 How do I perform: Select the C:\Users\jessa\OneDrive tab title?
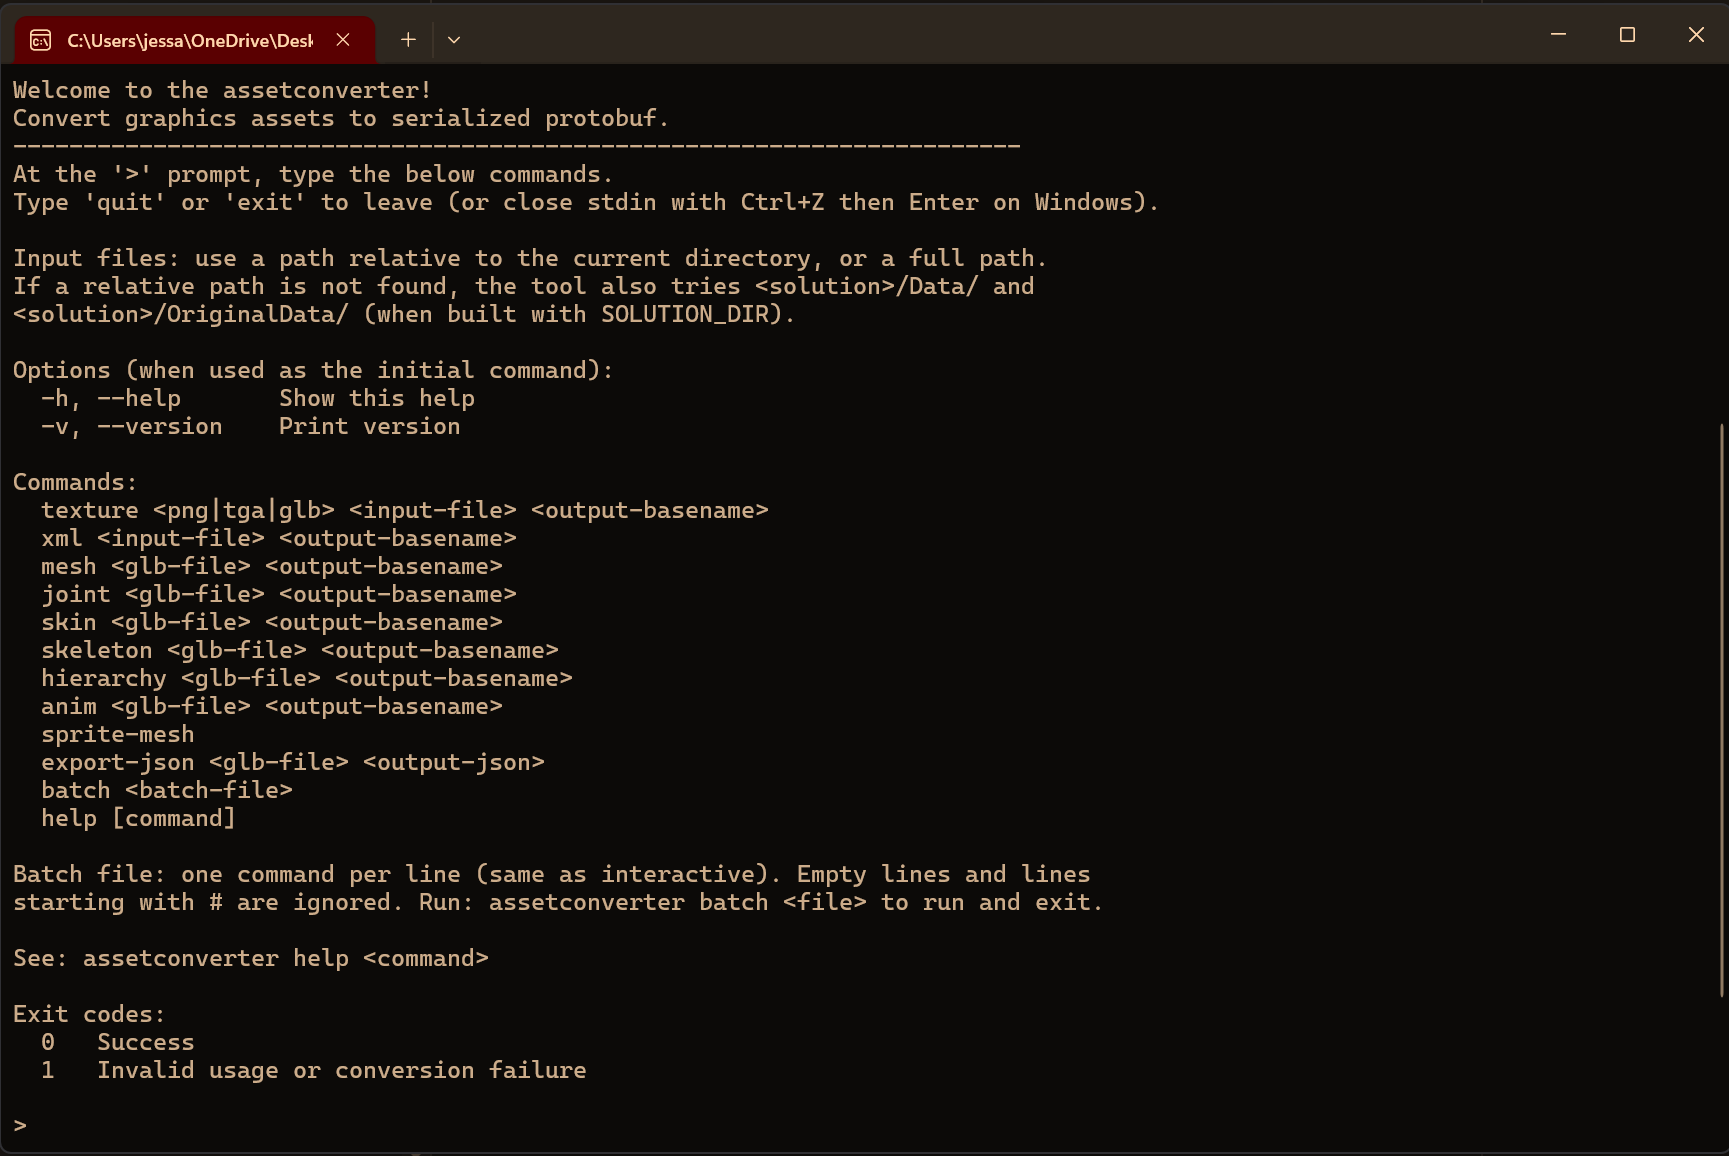(x=190, y=40)
